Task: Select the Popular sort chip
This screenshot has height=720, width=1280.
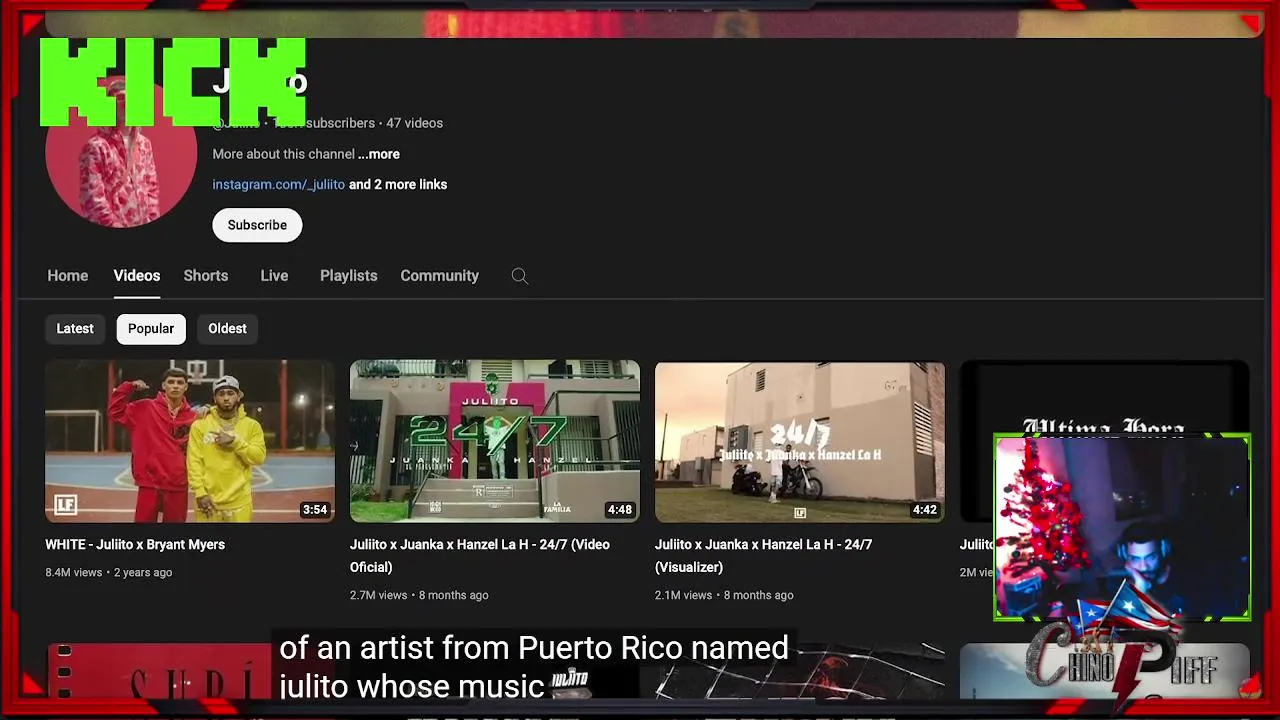Action: (151, 328)
